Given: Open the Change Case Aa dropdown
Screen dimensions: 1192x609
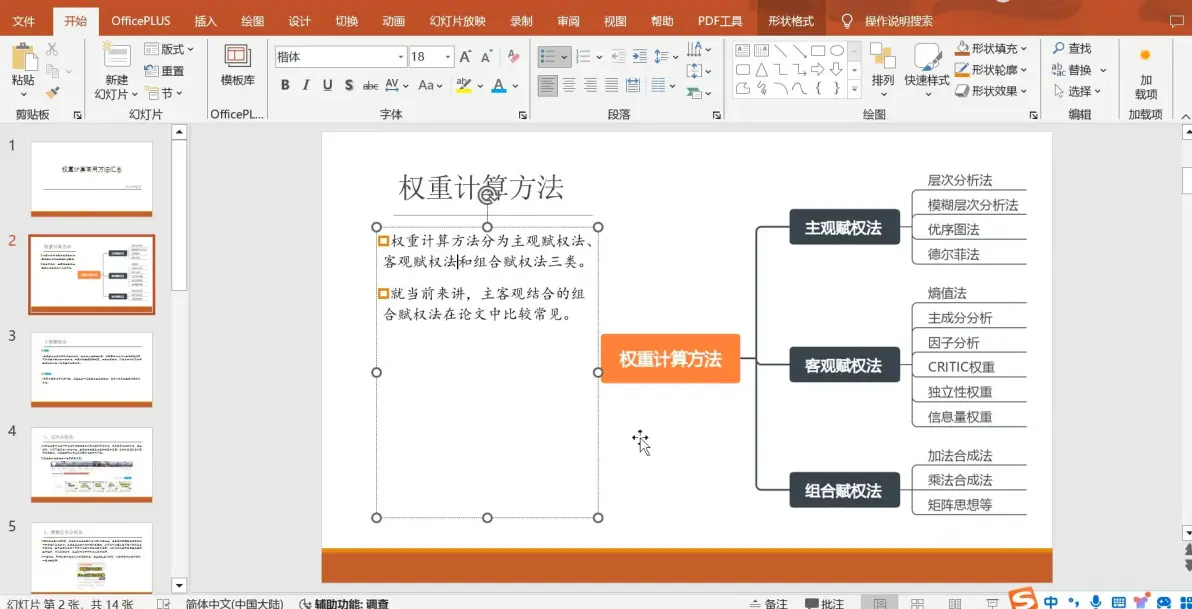Looking at the screenshot, I should (430, 85).
